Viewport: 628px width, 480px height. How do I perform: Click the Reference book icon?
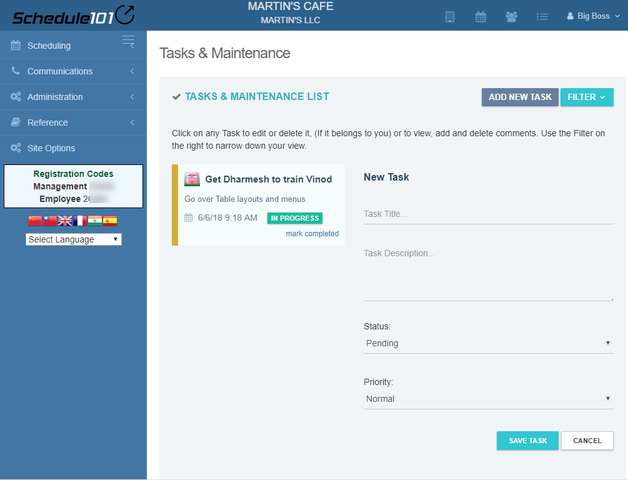[x=16, y=122]
